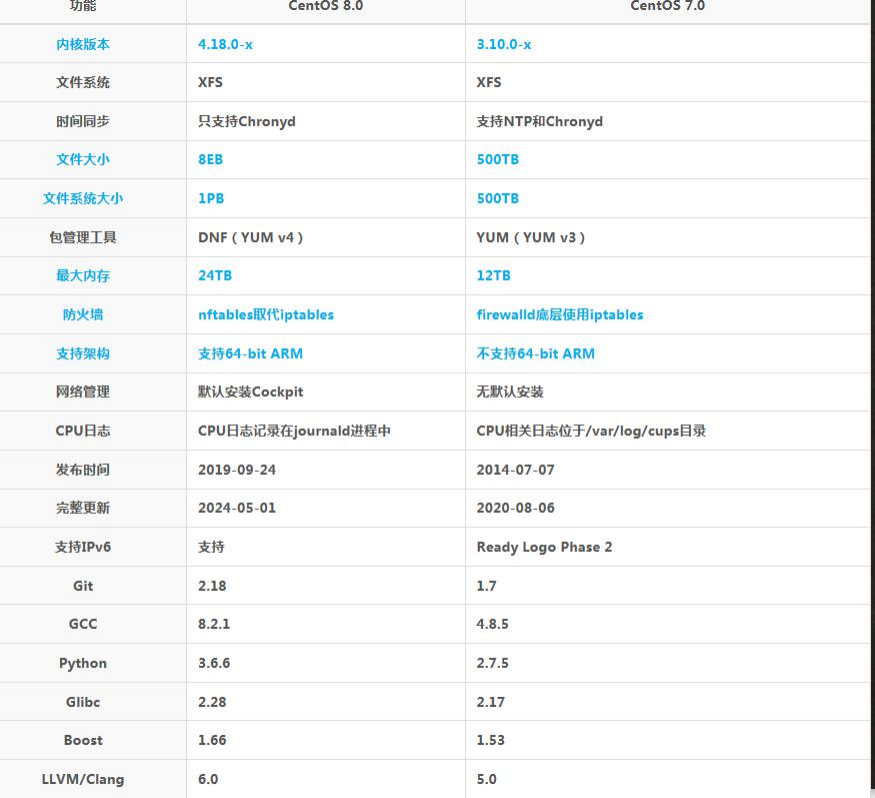Image resolution: width=875 pixels, height=798 pixels.
Task: Click Git version '2.18'
Action: (212, 585)
